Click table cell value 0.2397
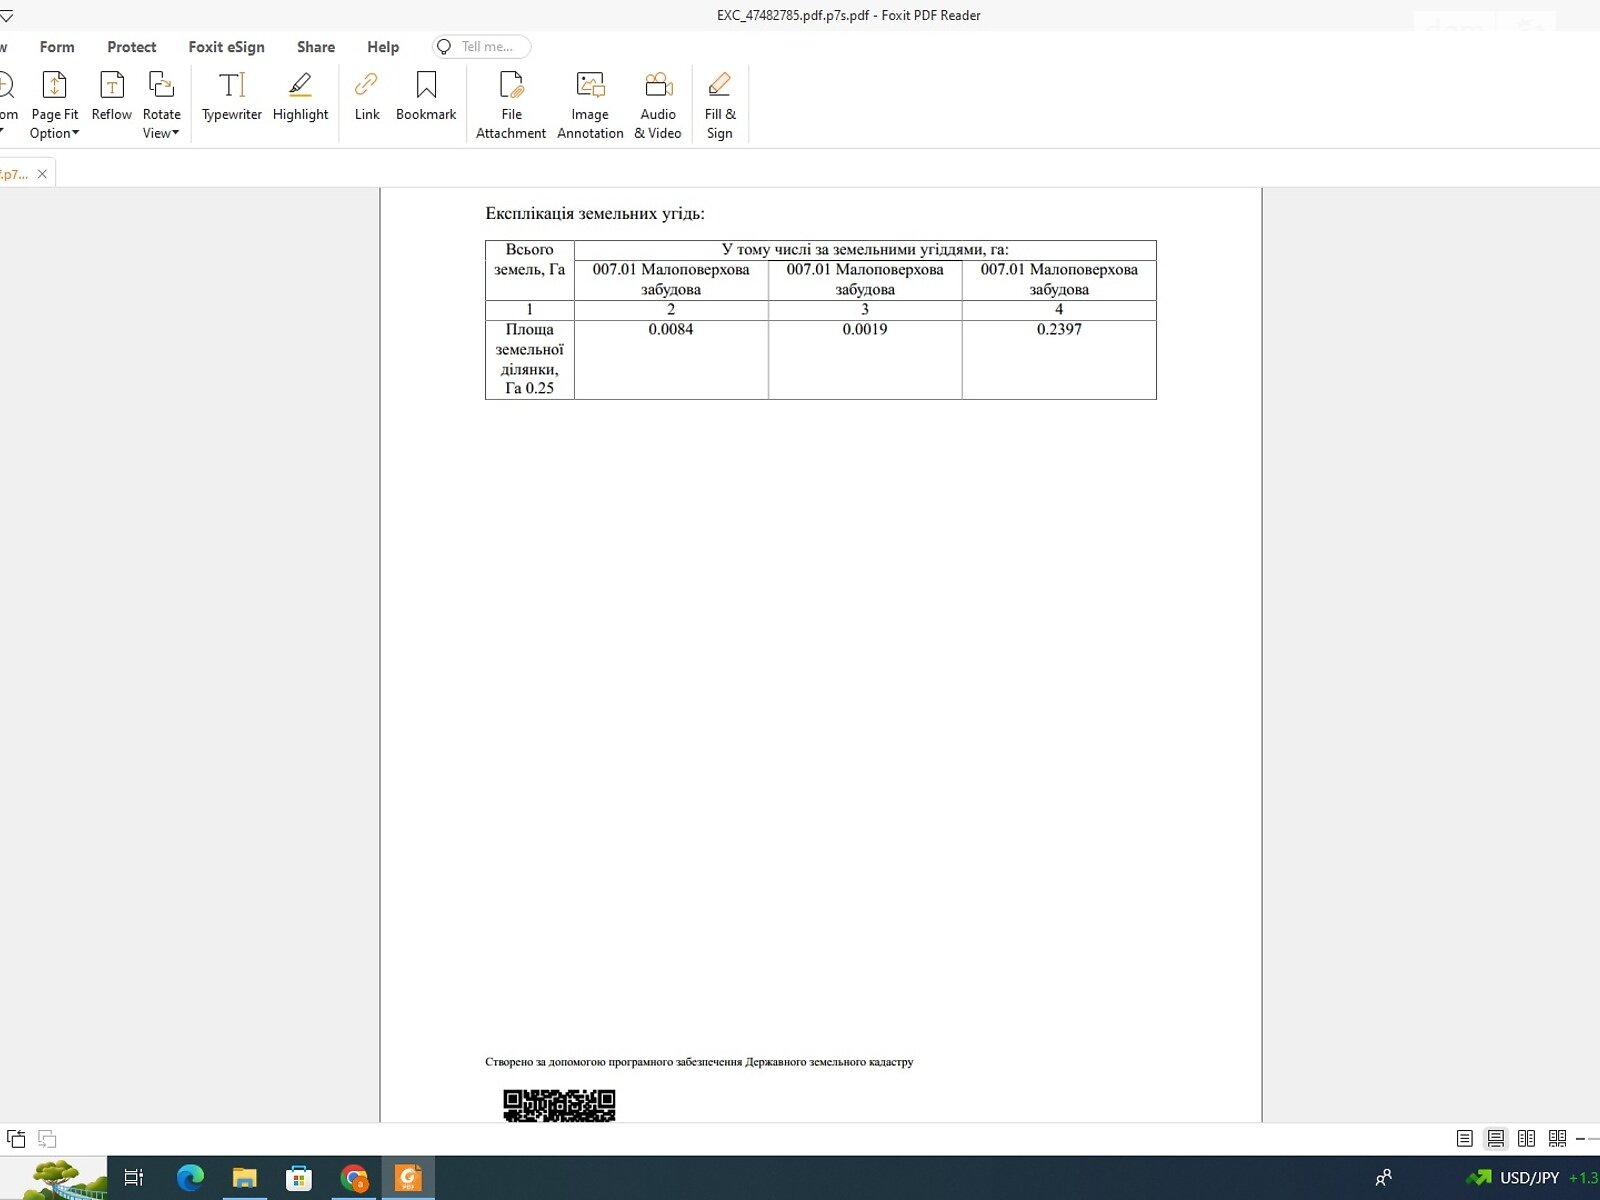 pos(1059,329)
